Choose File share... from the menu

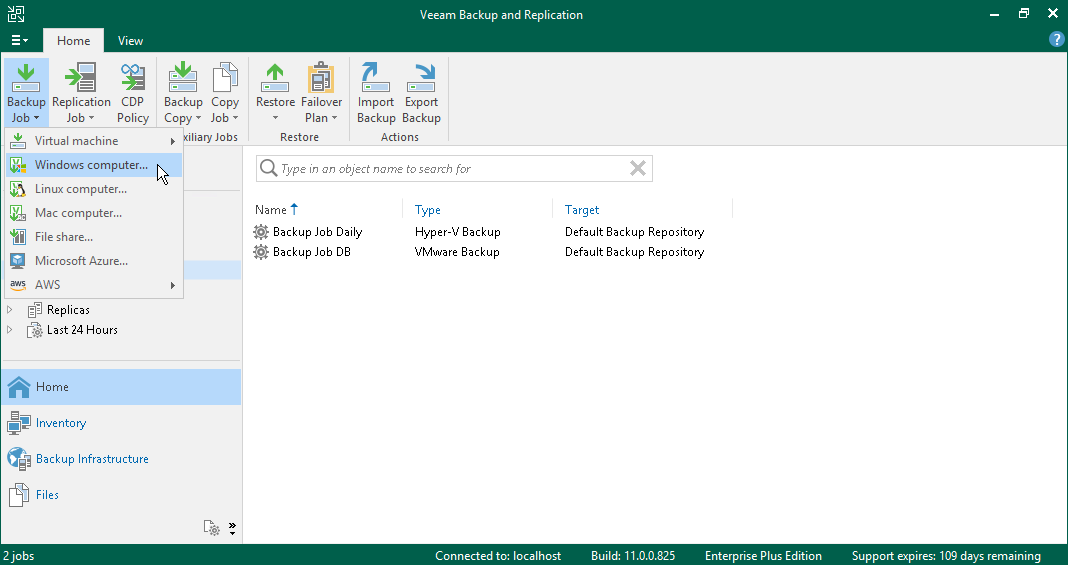coord(93,237)
